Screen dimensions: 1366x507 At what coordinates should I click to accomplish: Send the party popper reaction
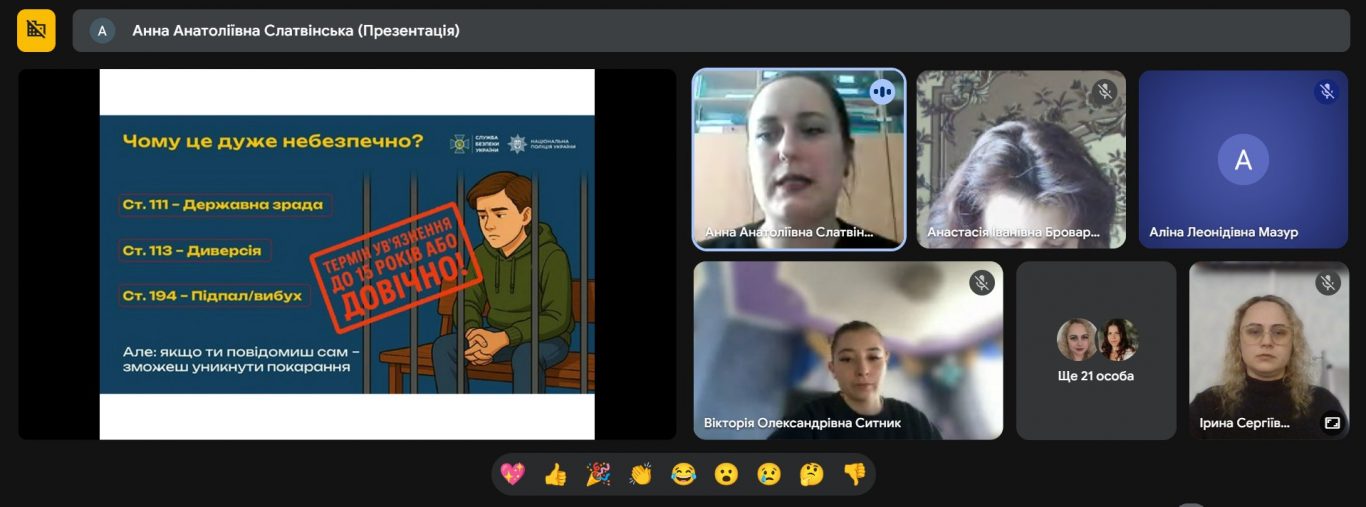(598, 474)
